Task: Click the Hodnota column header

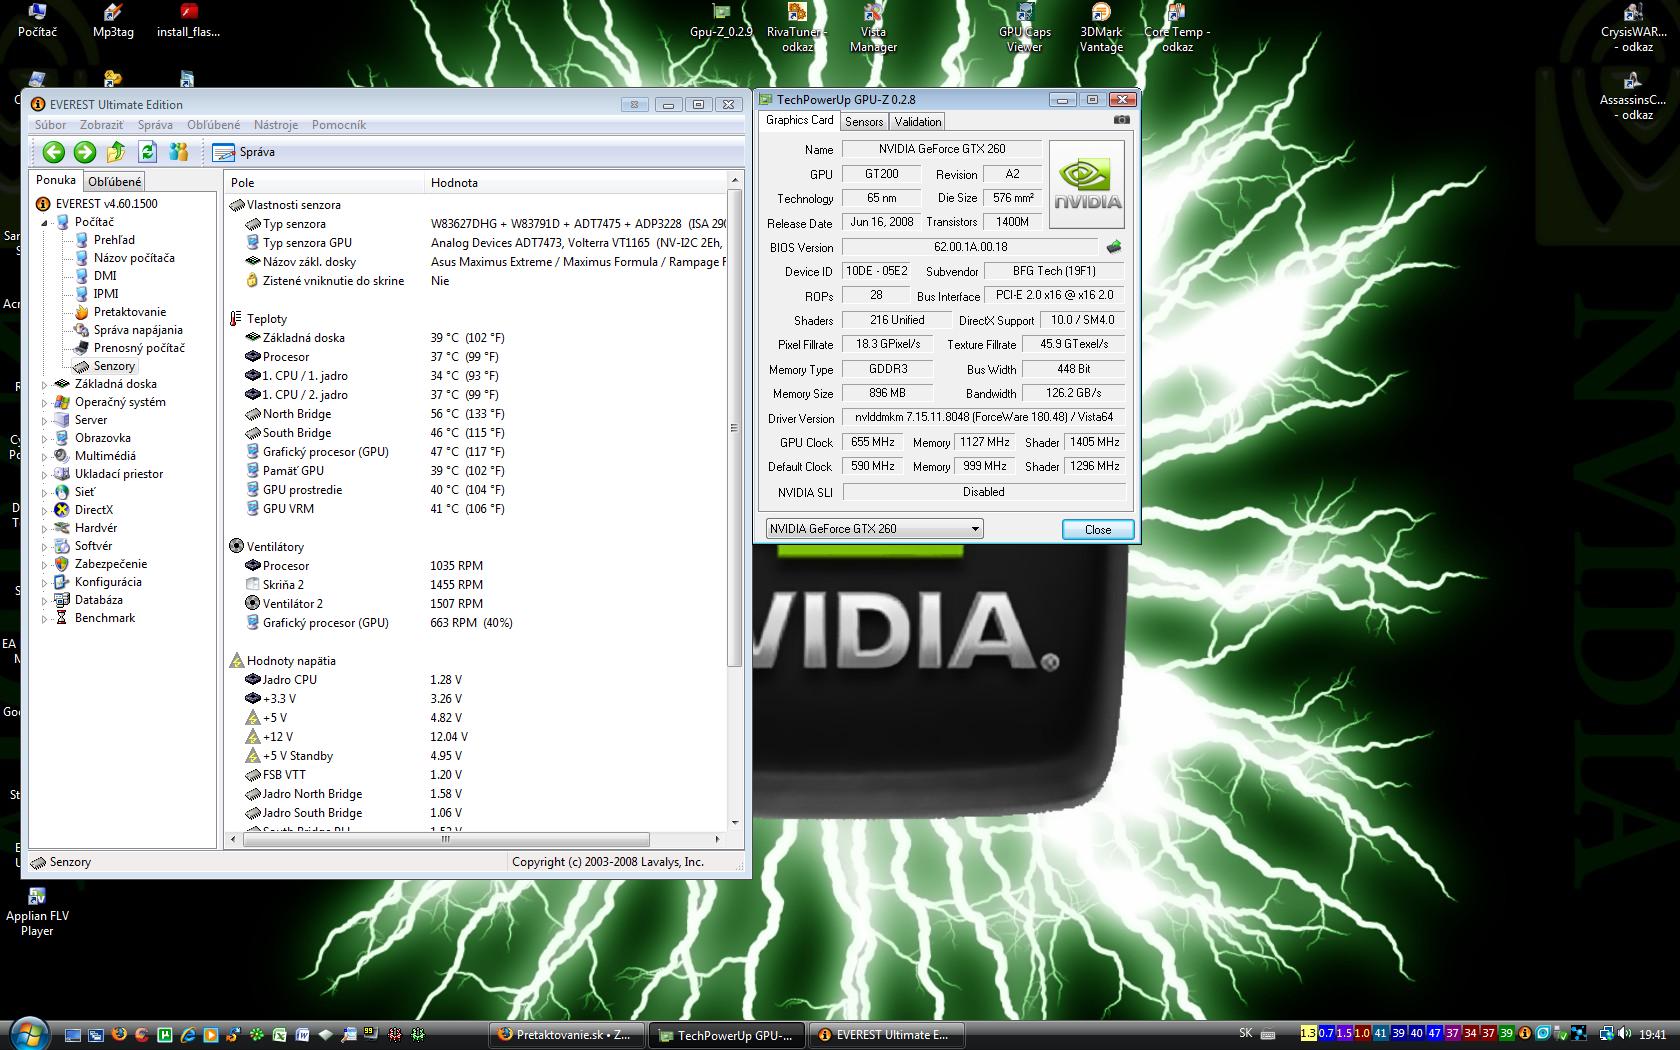Action: point(576,182)
